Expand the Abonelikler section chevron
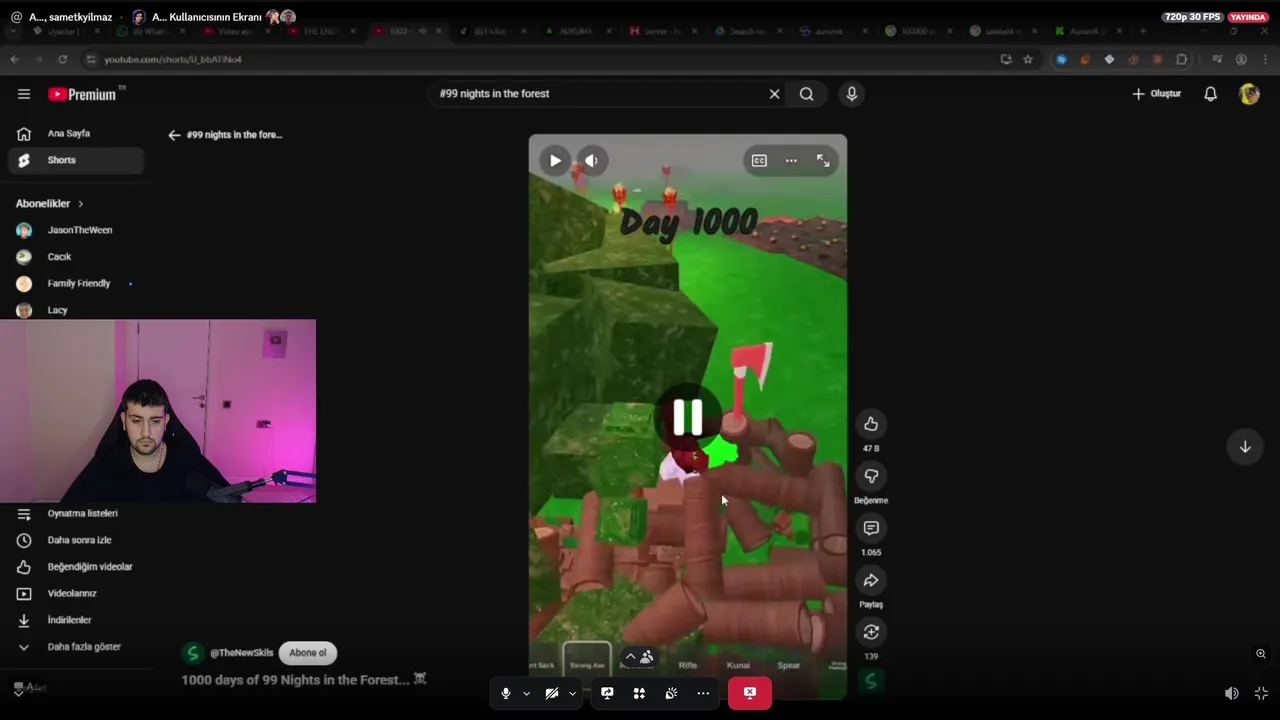 pos(80,204)
